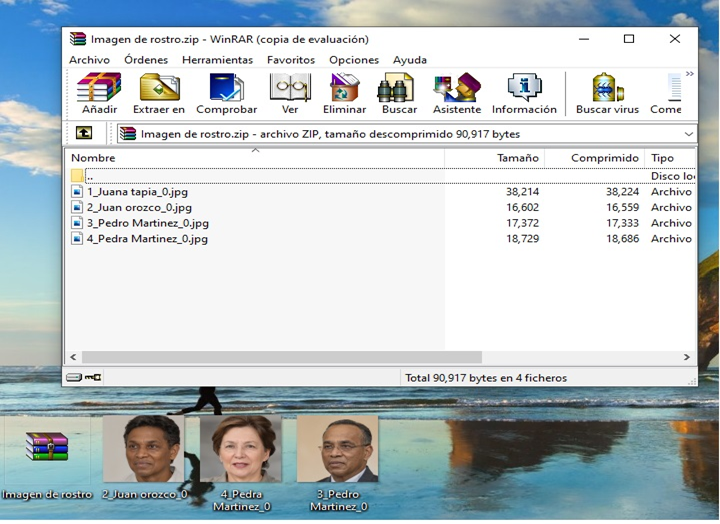Launch the Asistente wizard icon
This screenshot has width=720, height=524.
tap(457, 93)
